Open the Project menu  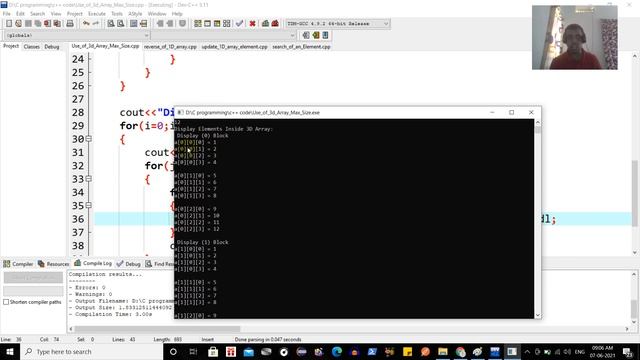75,13
